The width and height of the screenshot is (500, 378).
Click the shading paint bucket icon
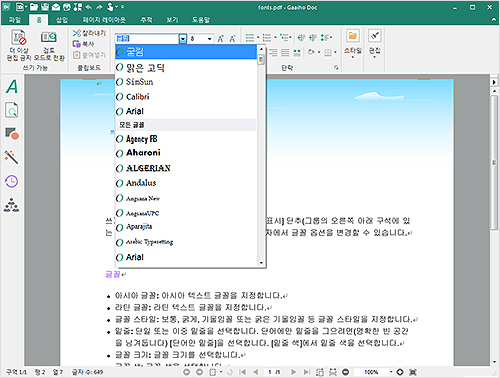click(x=311, y=52)
